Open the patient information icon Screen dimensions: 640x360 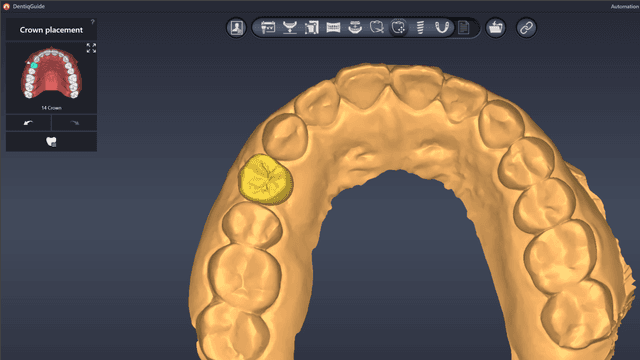click(x=236, y=28)
